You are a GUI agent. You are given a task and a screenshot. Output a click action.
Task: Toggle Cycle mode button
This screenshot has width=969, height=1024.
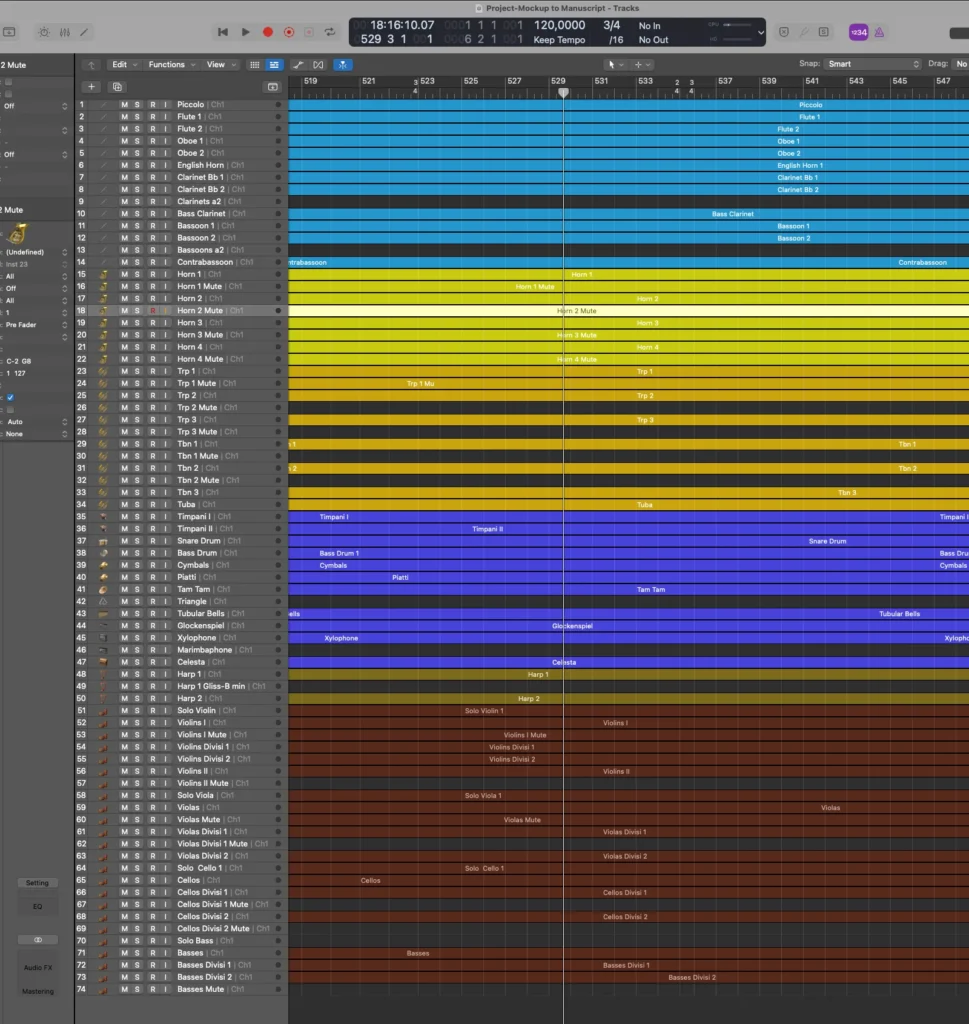(x=330, y=32)
